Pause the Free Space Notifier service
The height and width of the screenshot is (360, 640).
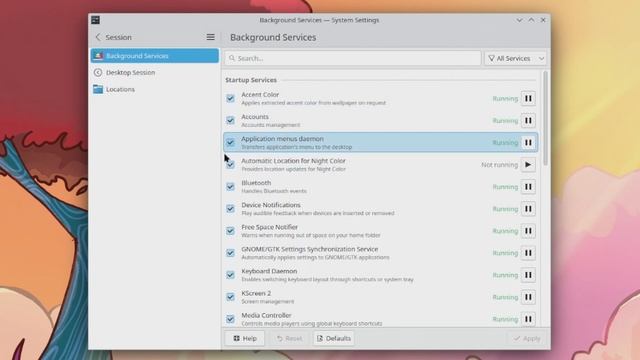coord(528,231)
